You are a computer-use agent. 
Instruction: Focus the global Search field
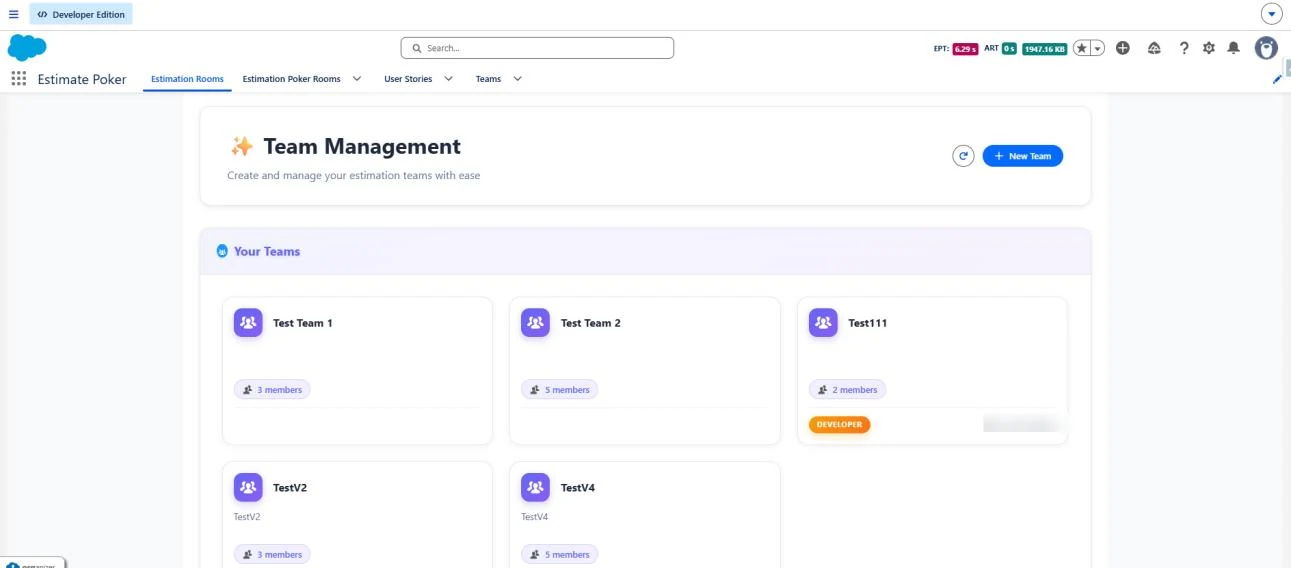click(537, 48)
